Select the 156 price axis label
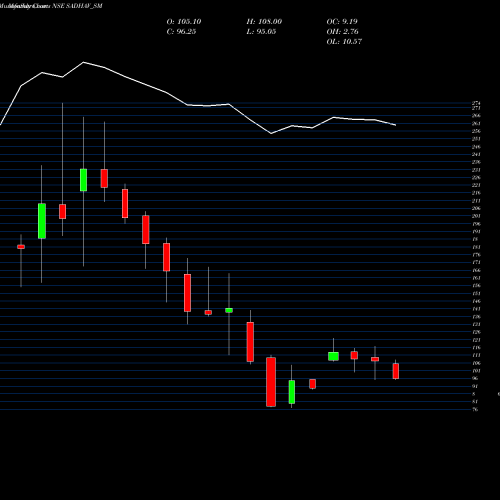This screenshot has height=500, width=500. (476, 286)
